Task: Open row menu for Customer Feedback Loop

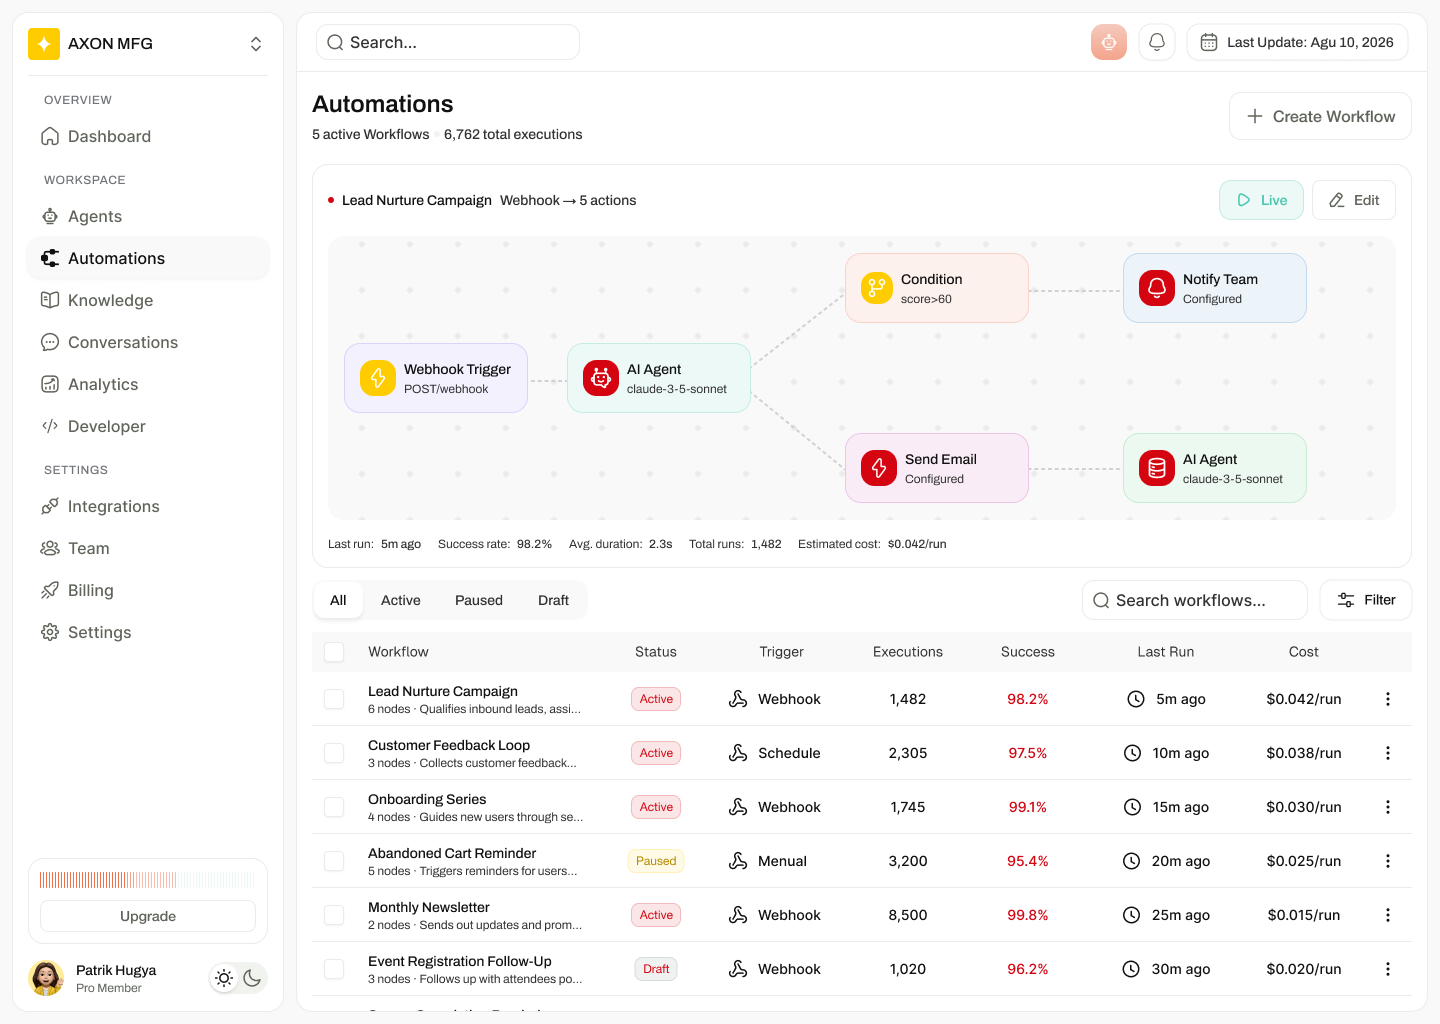Action: [1388, 753]
